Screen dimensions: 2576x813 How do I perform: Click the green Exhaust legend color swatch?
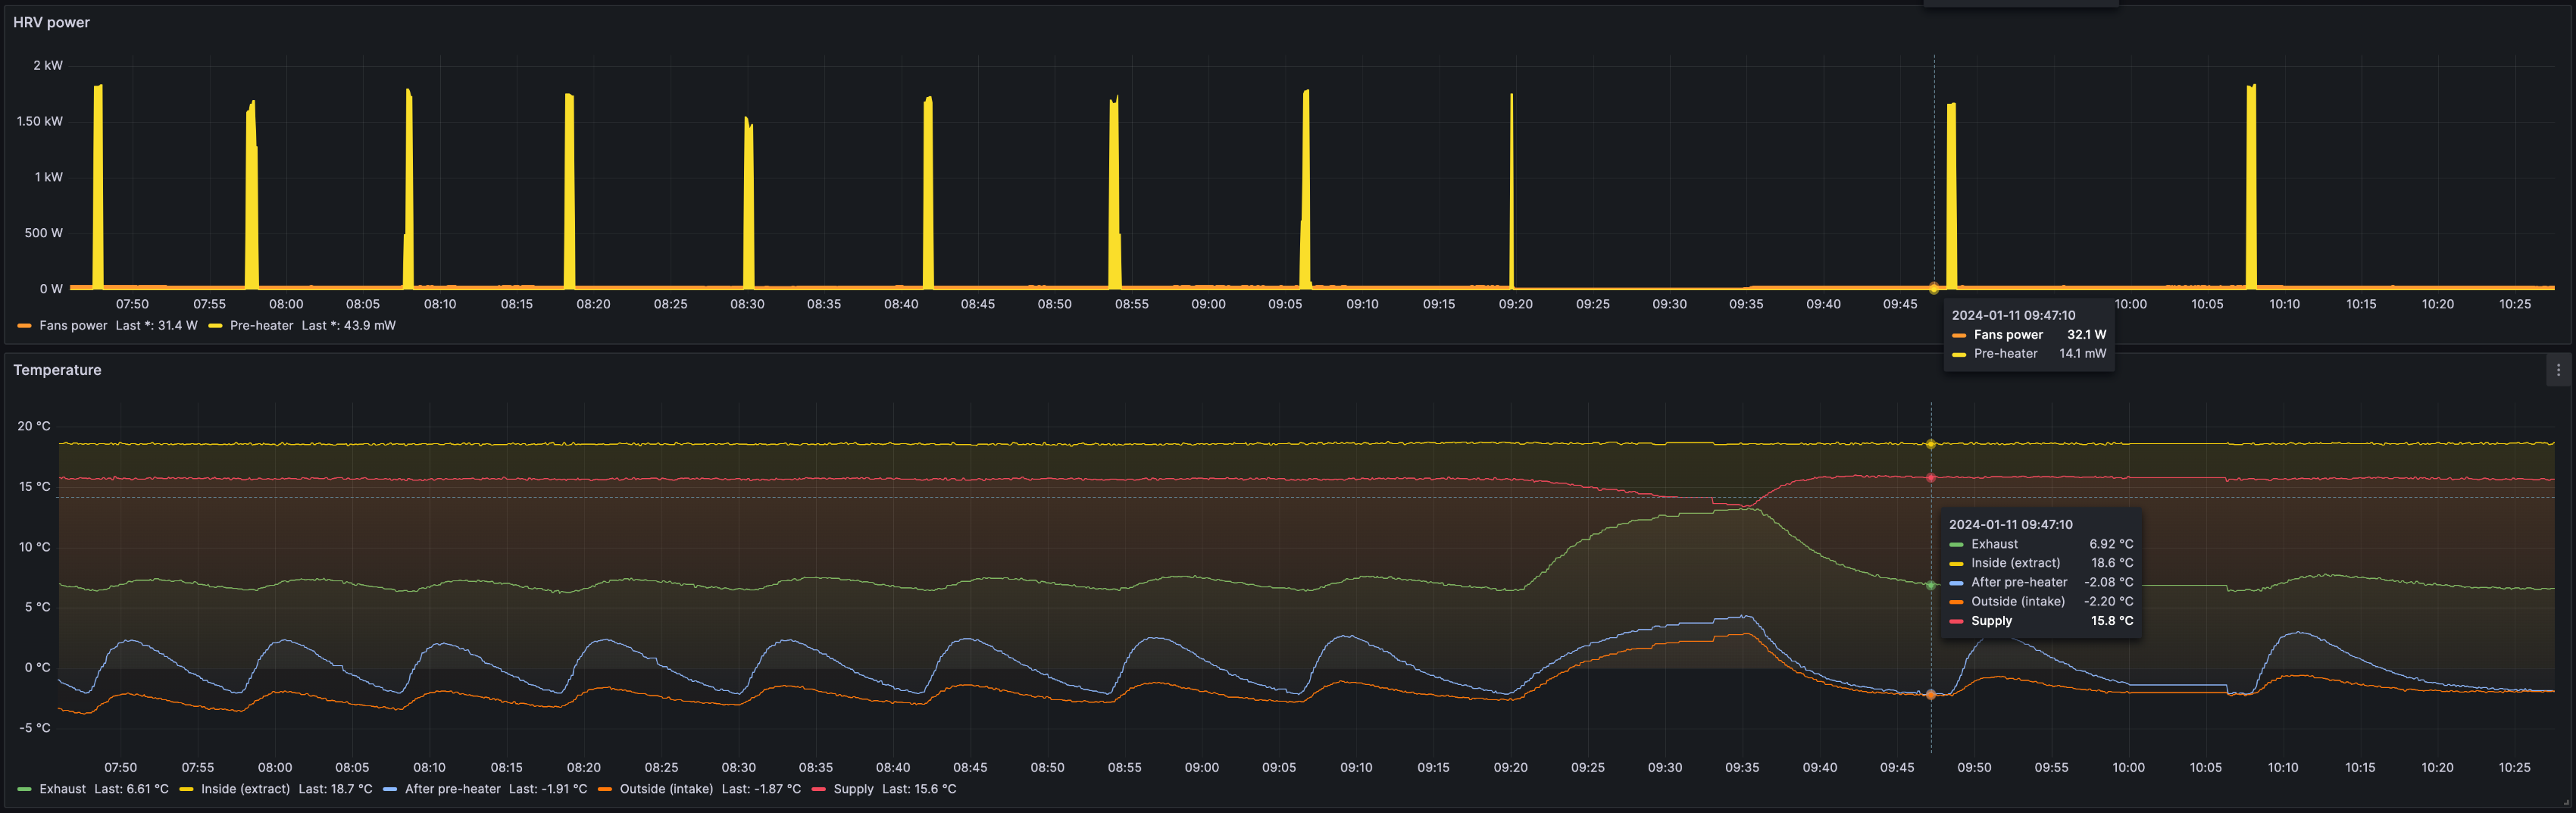tap(24, 790)
